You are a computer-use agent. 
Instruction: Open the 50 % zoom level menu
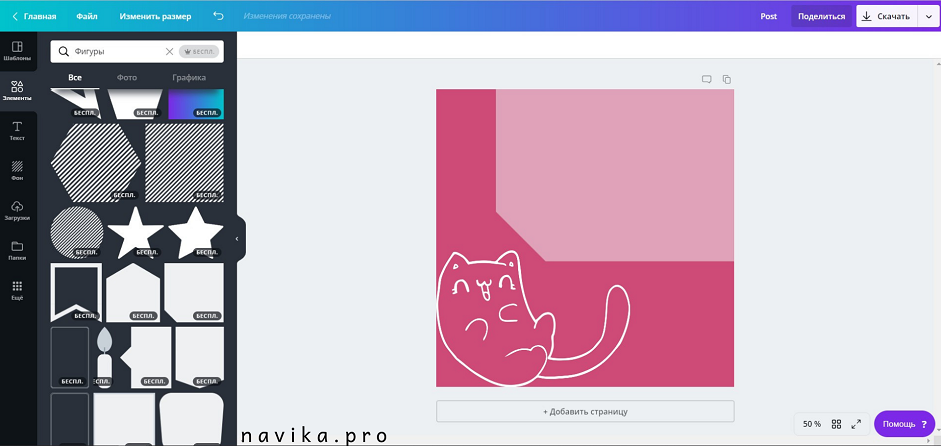pos(811,424)
